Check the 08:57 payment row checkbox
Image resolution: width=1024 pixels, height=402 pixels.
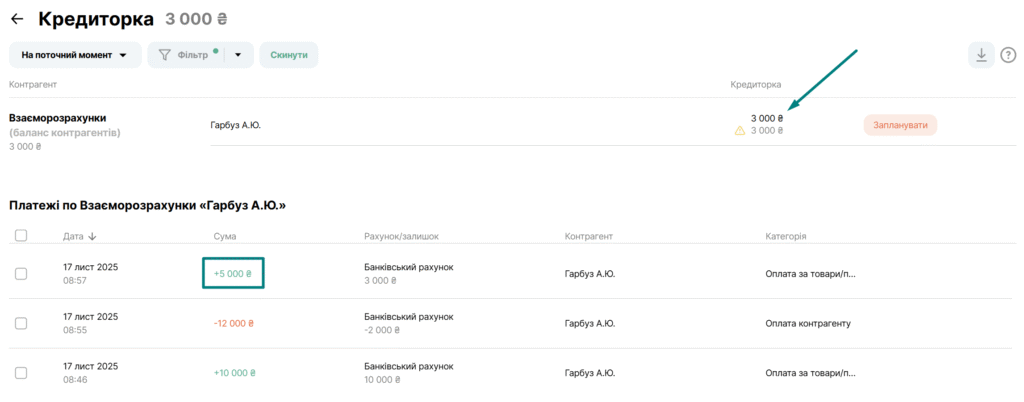[x=21, y=273]
